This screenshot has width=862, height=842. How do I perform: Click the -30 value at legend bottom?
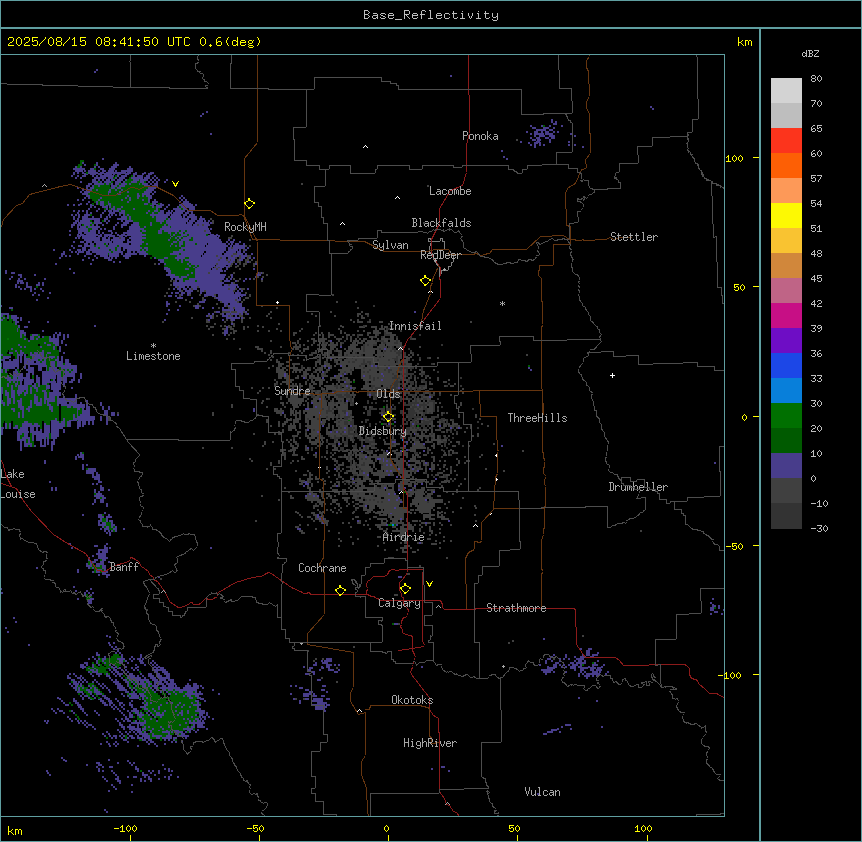(x=819, y=529)
